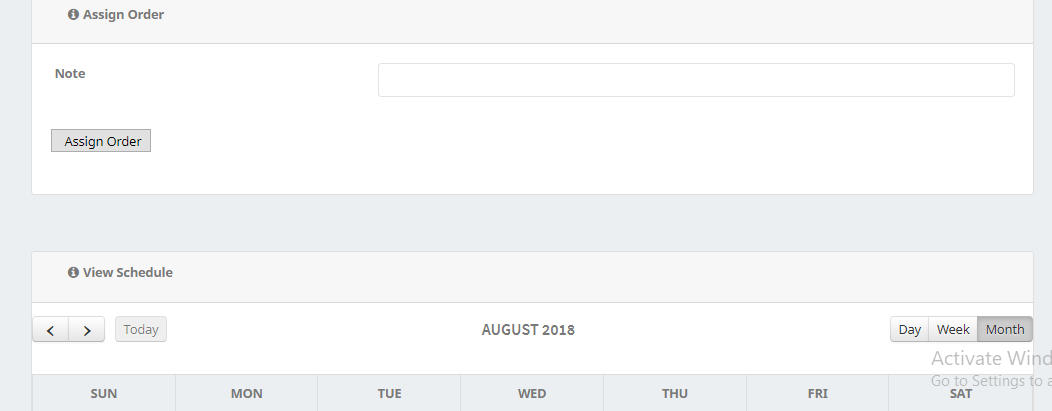Click the View Schedule panel heading text
Screen dimensions: 1052x411
coord(127,273)
